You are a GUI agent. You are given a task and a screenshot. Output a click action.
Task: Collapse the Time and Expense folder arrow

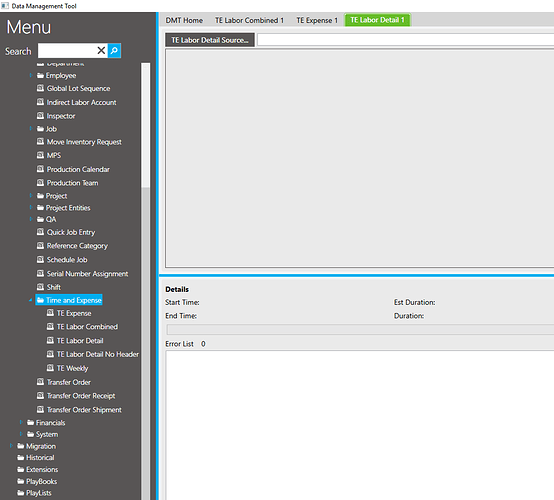(31, 300)
